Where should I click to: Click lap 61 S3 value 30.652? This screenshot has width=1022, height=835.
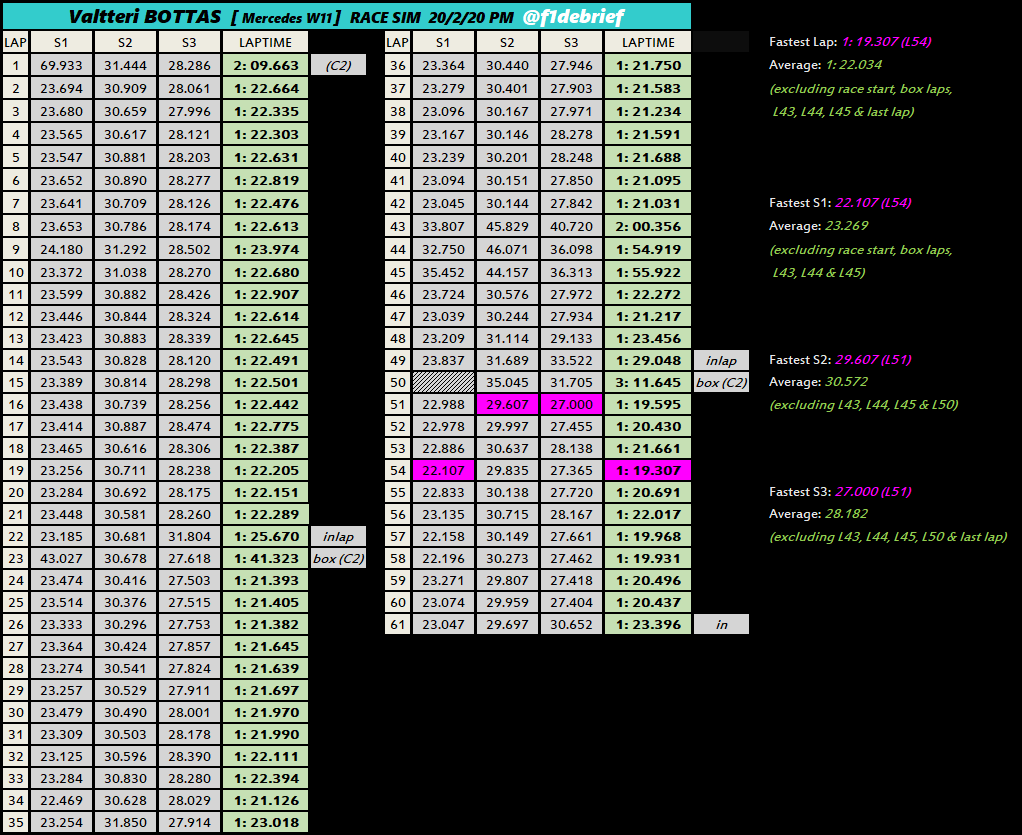(572, 624)
